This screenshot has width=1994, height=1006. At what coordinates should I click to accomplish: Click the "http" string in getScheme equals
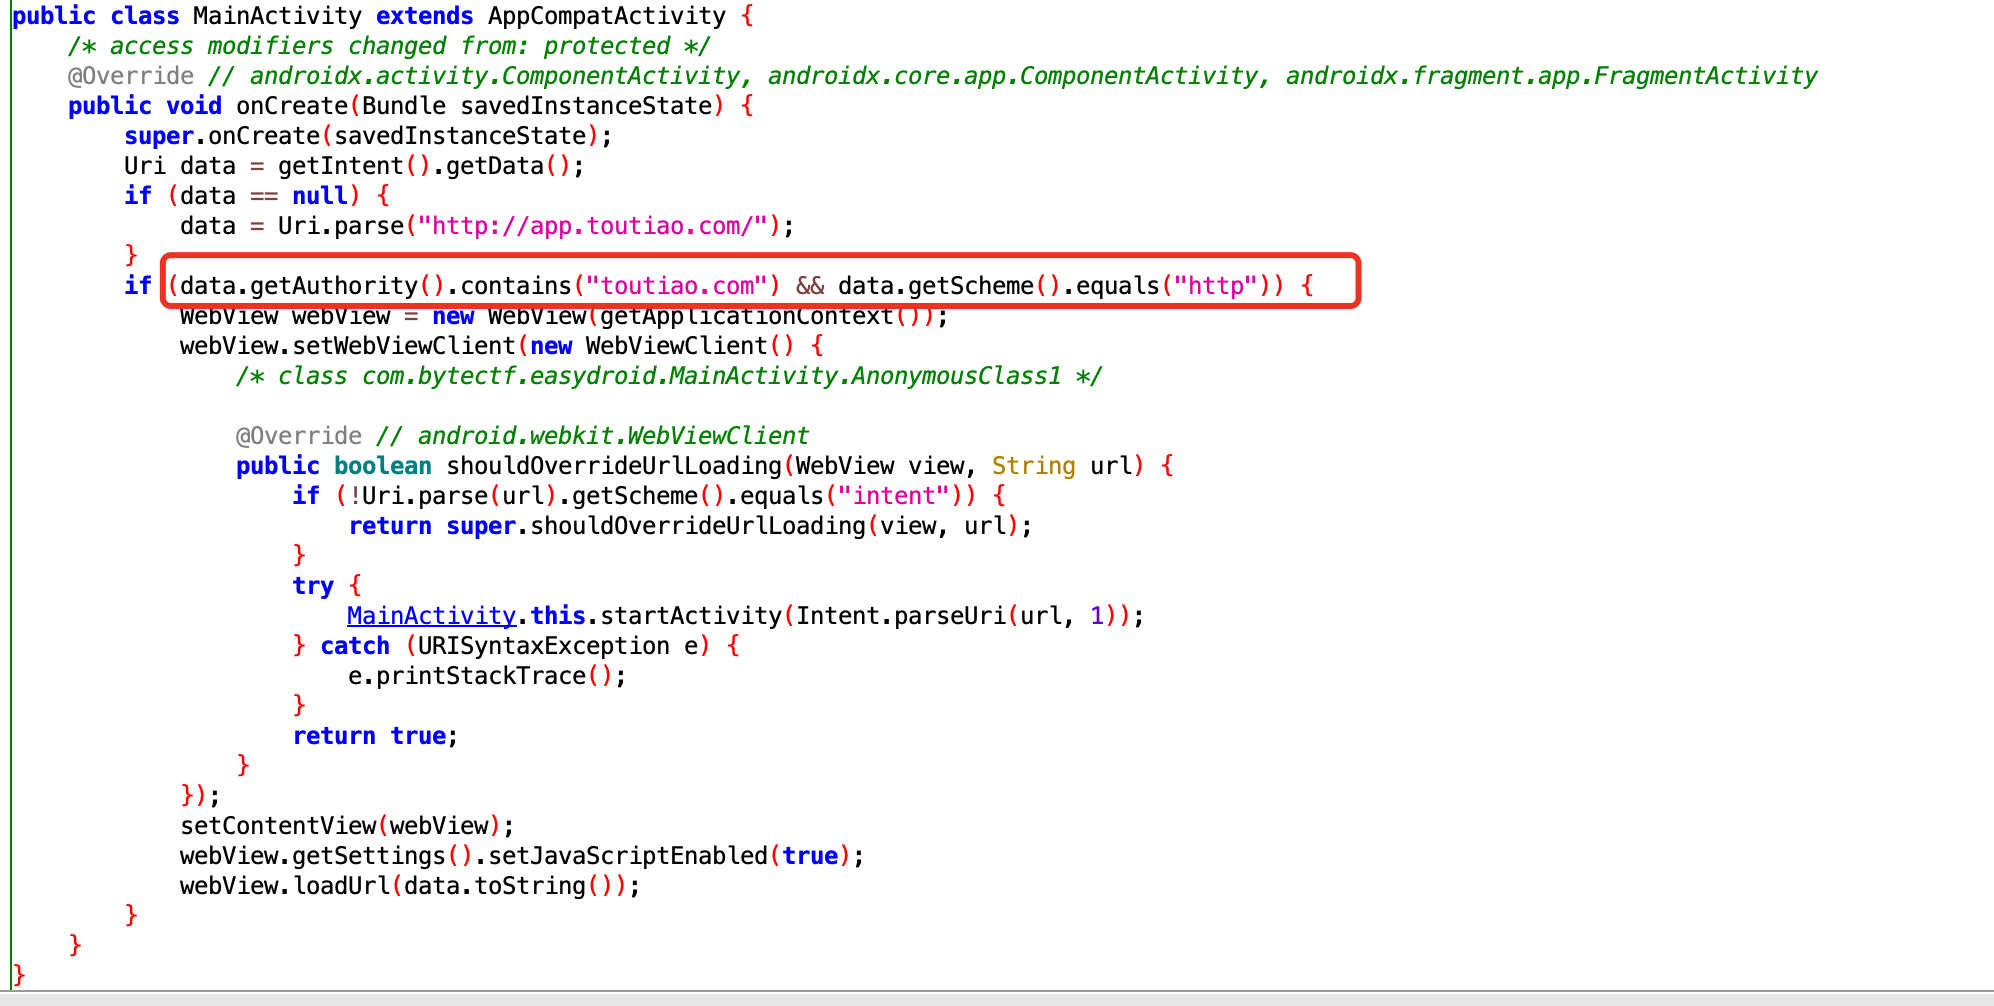pos(1216,286)
